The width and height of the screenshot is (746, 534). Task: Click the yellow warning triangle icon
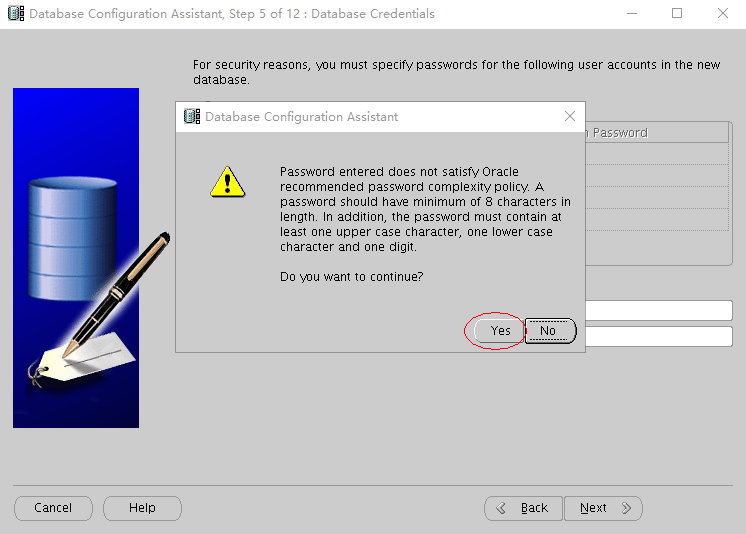coord(227,182)
